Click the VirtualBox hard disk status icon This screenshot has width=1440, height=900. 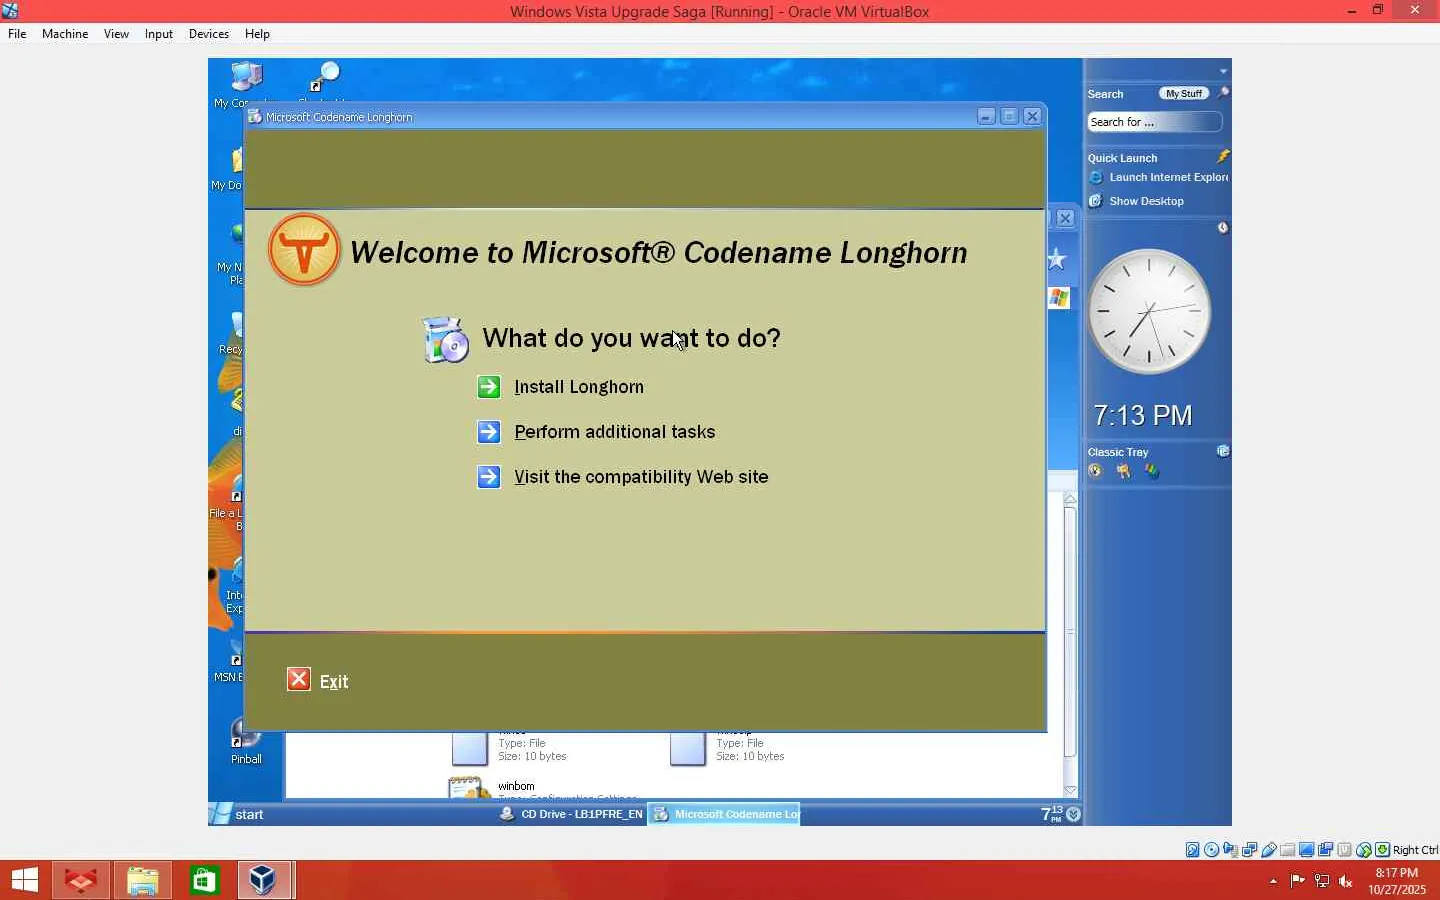point(1193,850)
